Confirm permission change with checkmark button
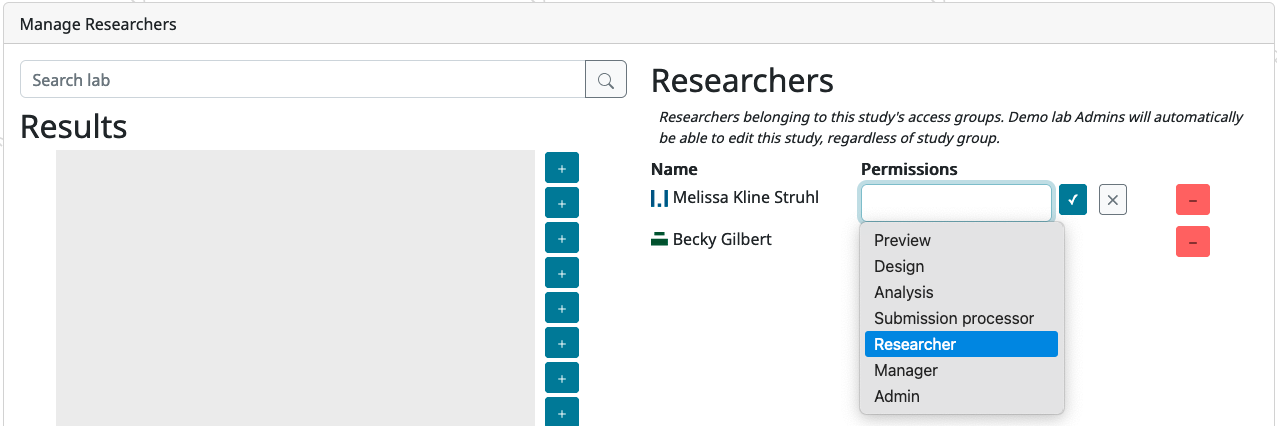The image size is (1277, 426). tap(1073, 200)
